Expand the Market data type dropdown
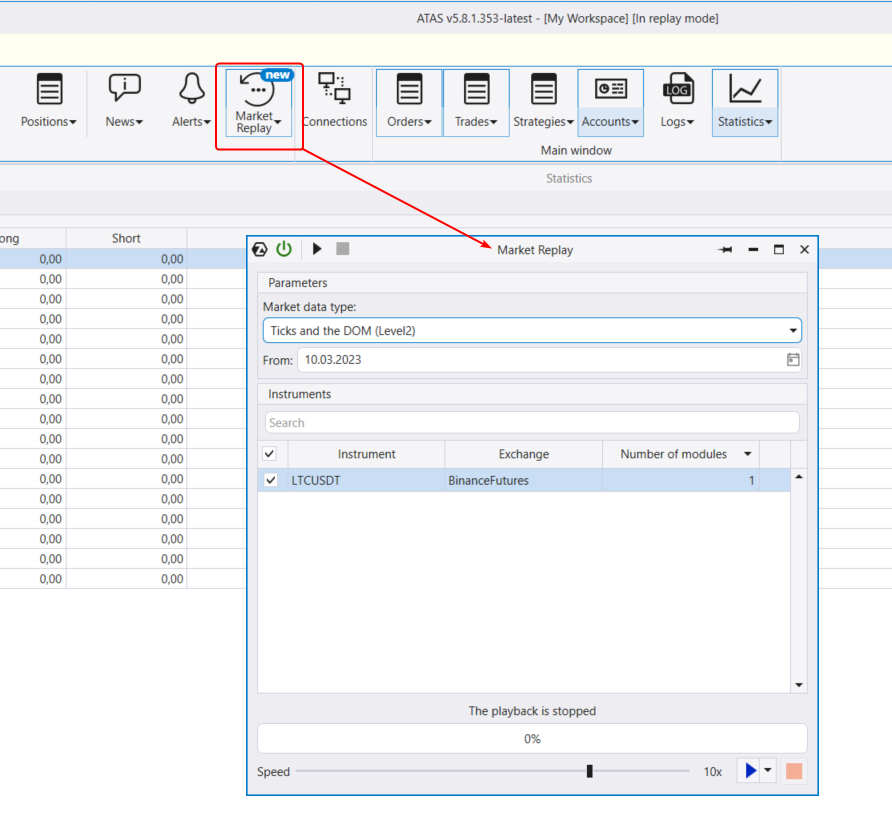Image resolution: width=892 pixels, height=819 pixels. [793, 330]
